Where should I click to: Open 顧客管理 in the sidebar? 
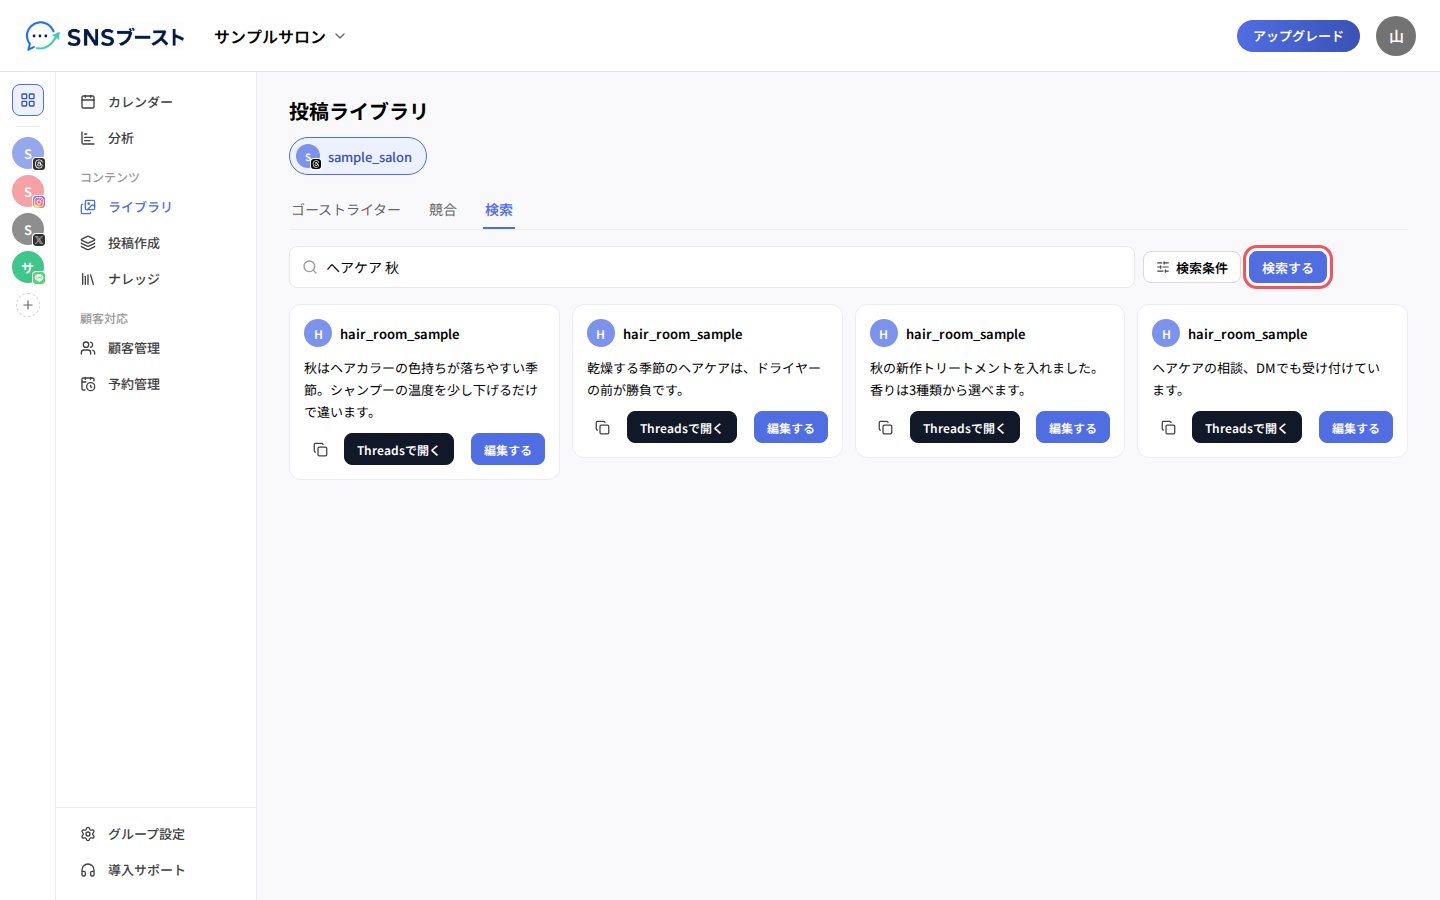(156, 348)
